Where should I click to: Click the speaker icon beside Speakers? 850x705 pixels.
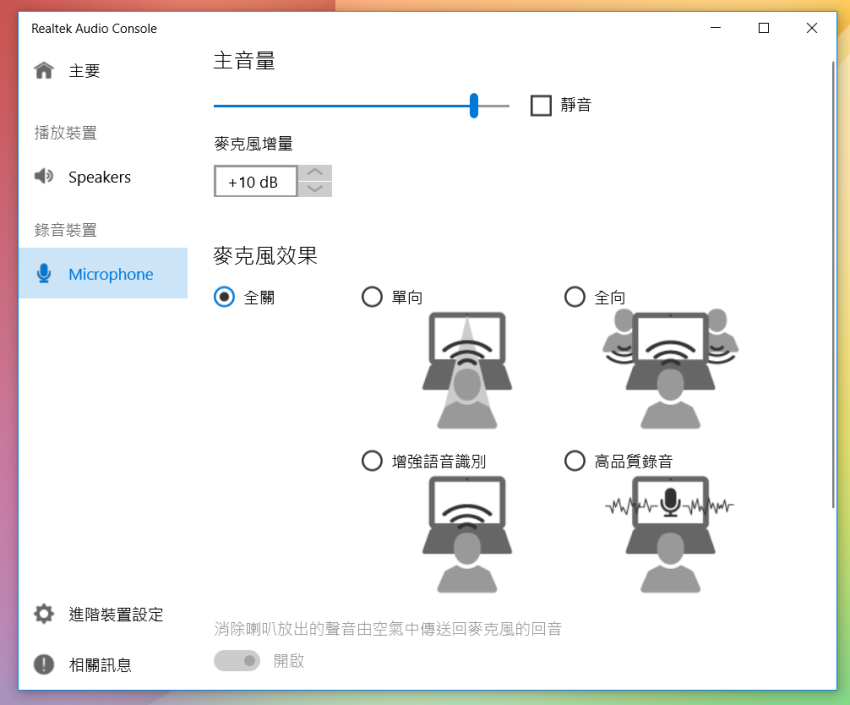tap(44, 176)
